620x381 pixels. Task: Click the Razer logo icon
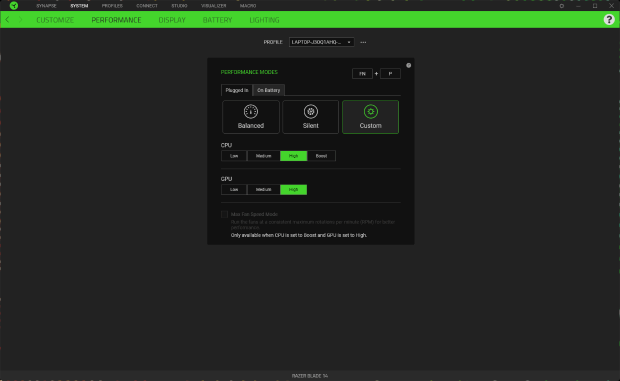coord(14,6)
